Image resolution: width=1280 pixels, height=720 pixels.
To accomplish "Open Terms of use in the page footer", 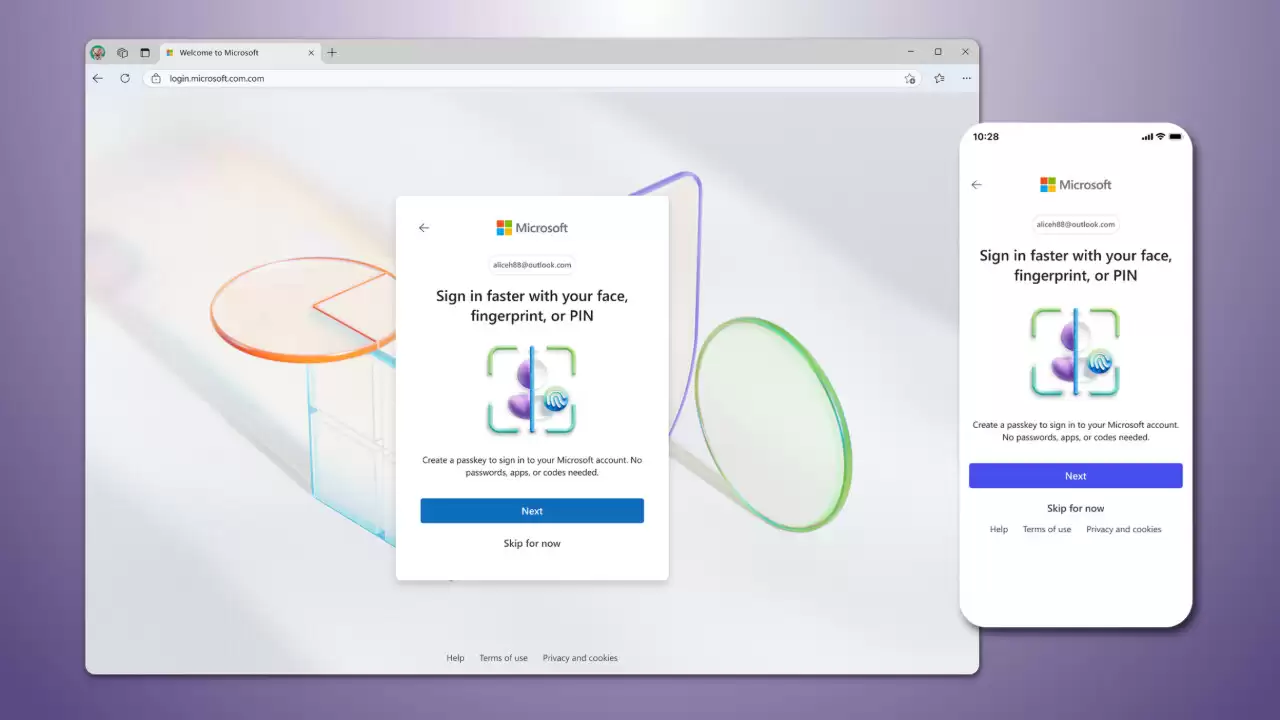I will pyautogui.click(x=503, y=658).
